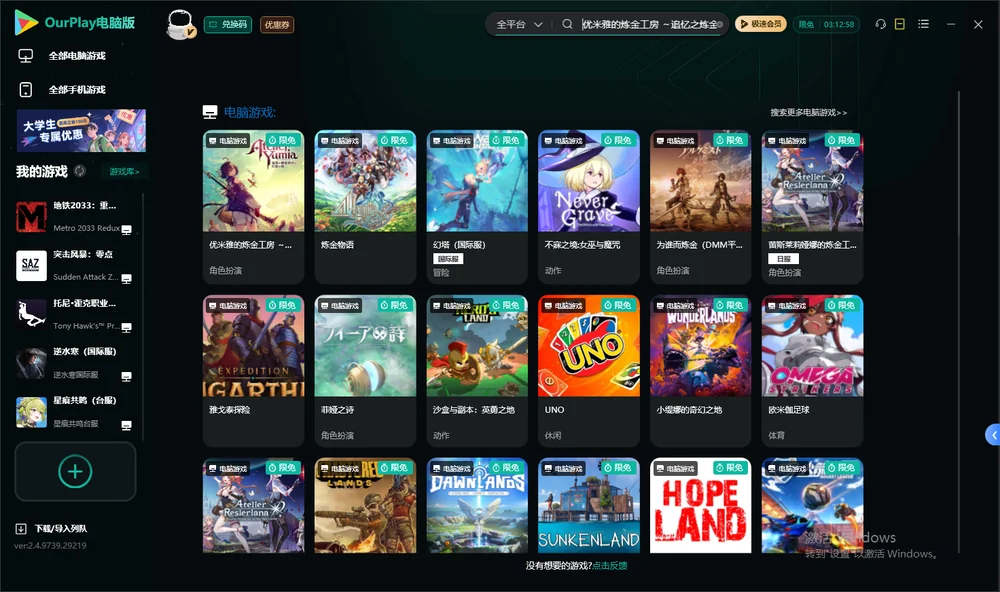1000x592 pixels.
Task: Open 星痕共鸣 (台服) in my games
Action: [x=75, y=412]
